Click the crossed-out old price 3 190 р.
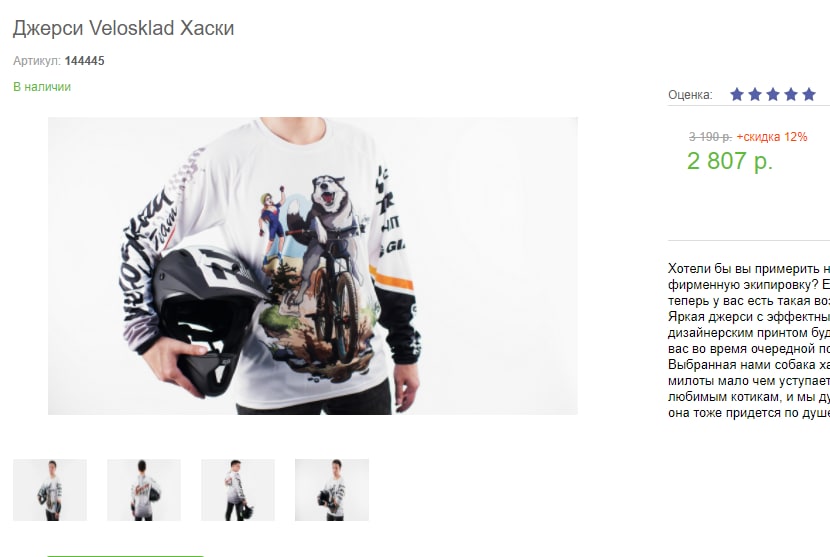 710,137
